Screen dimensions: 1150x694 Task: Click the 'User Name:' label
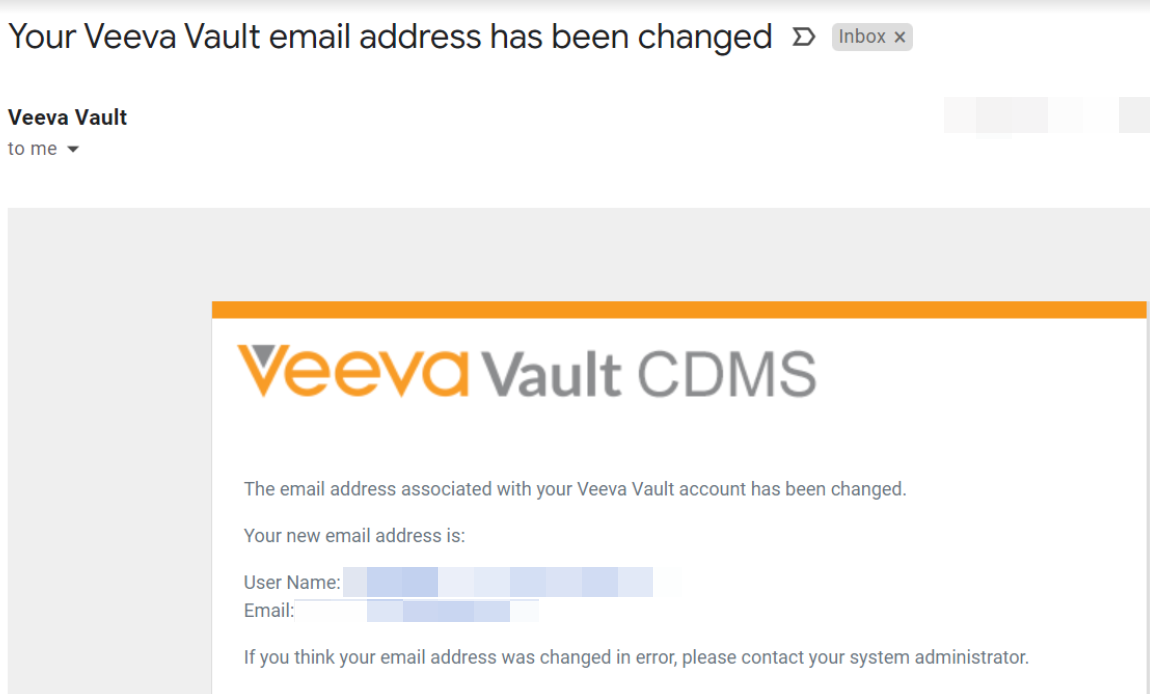coord(292,582)
